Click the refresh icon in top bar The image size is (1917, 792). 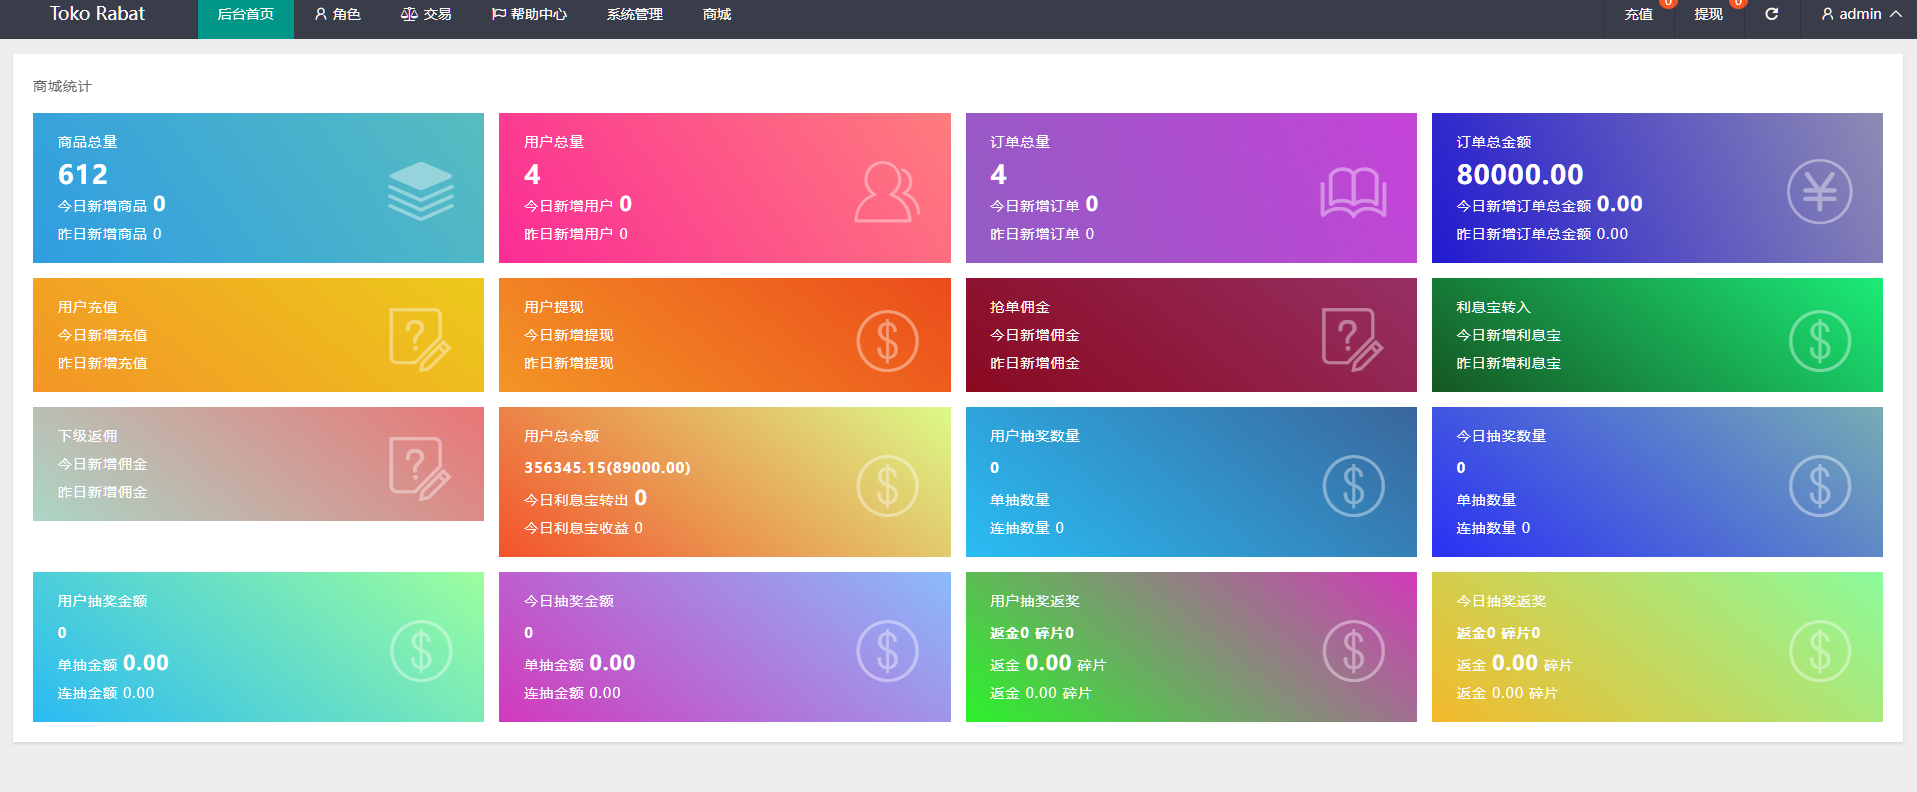pos(1771,14)
